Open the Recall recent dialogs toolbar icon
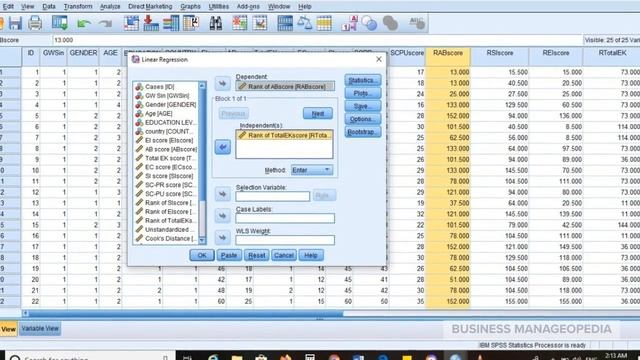Image resolution: width=640 pixels, height=360 pixels. point(60,23)
